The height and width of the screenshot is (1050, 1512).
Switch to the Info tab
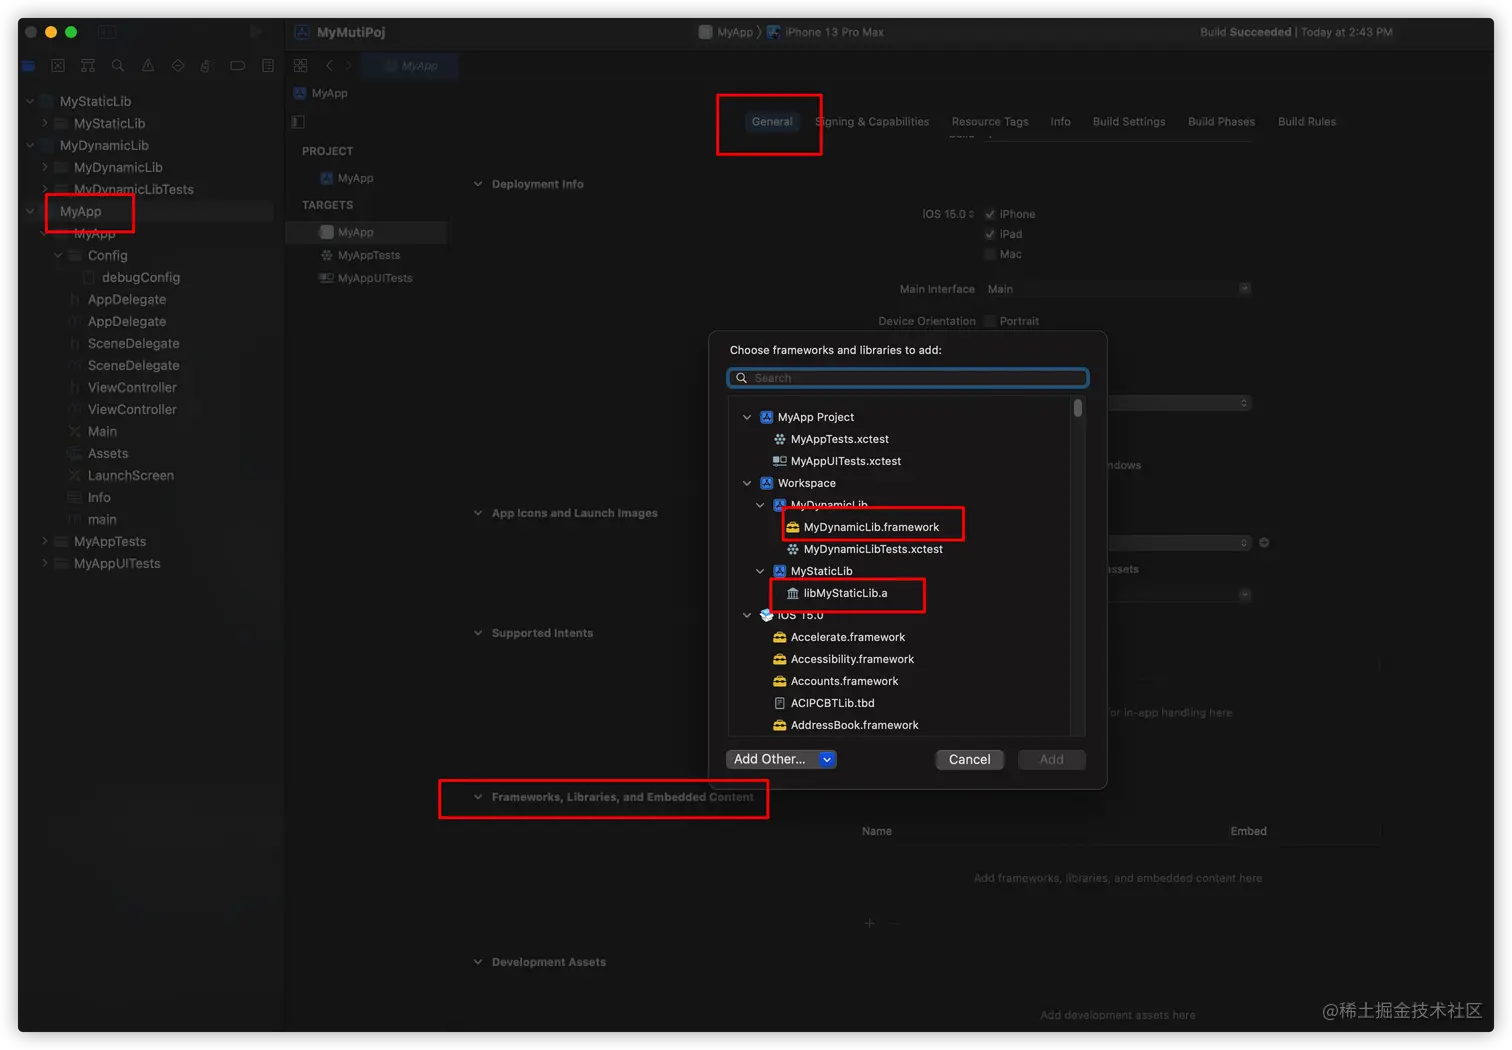[x=1061, y=122]
